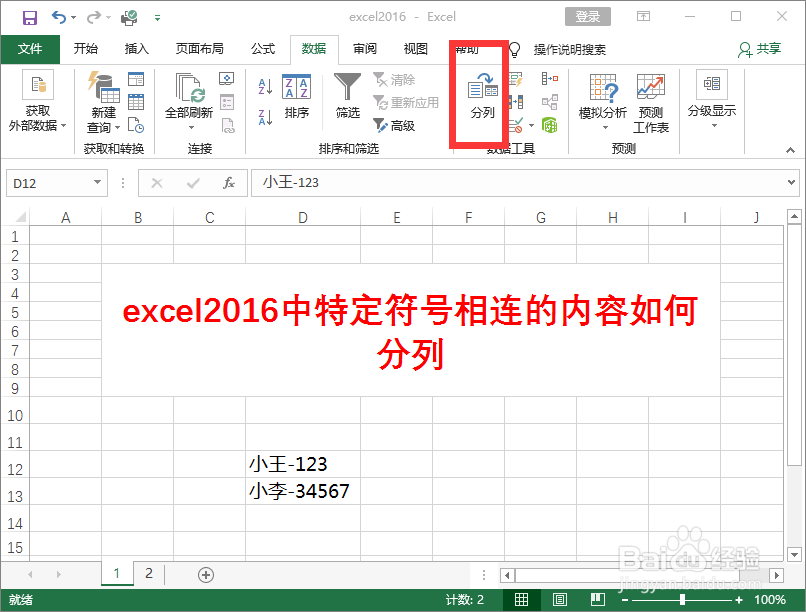Zoom in with plus button

pyautogui.click(x=739, y=600)
